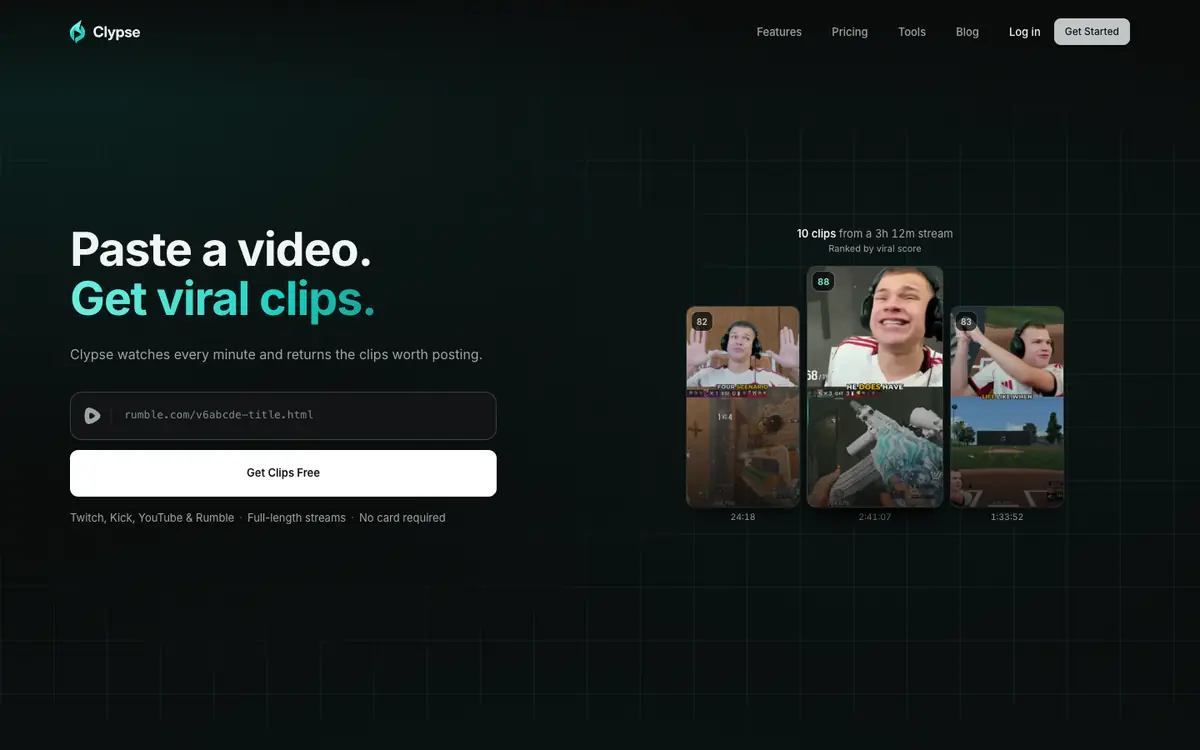Click the 2:41:07 timestamp label
The image size is (1200, 750).
(x=875, y=517)
